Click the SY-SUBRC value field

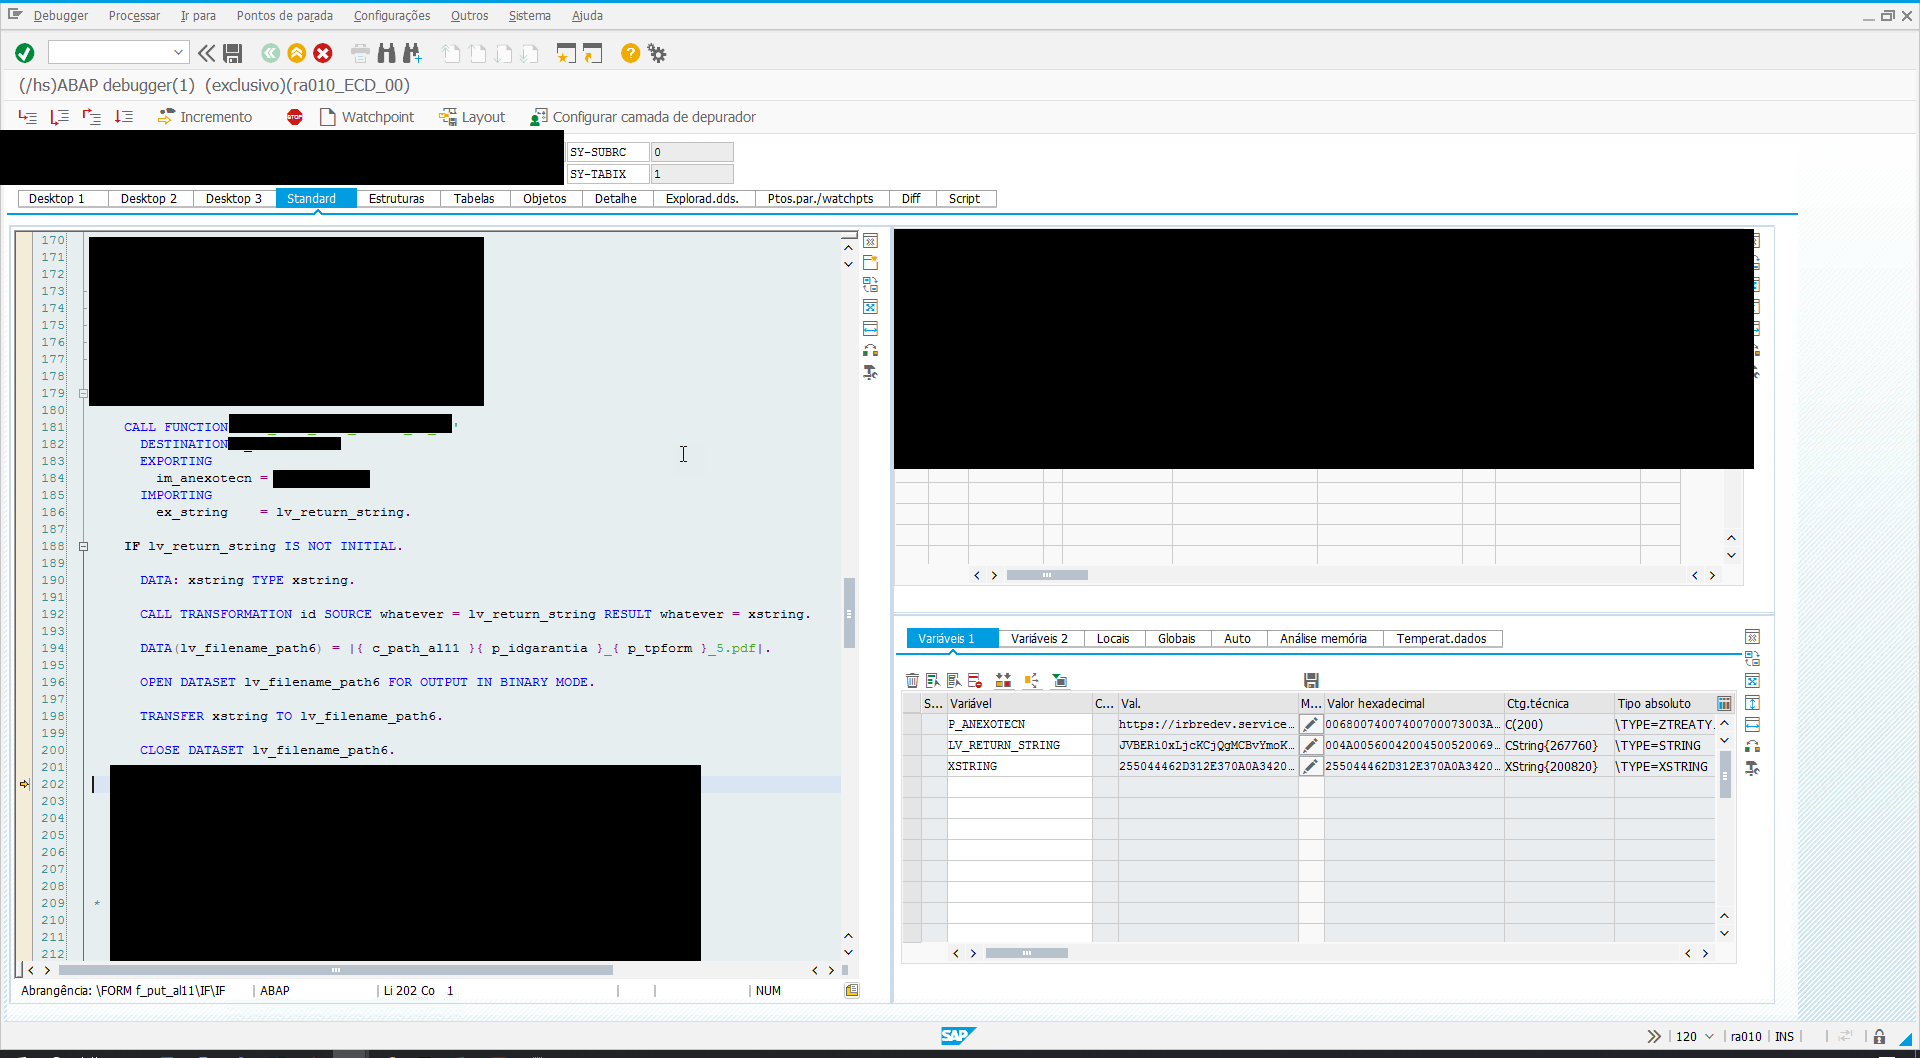click(x=691, y=152)
